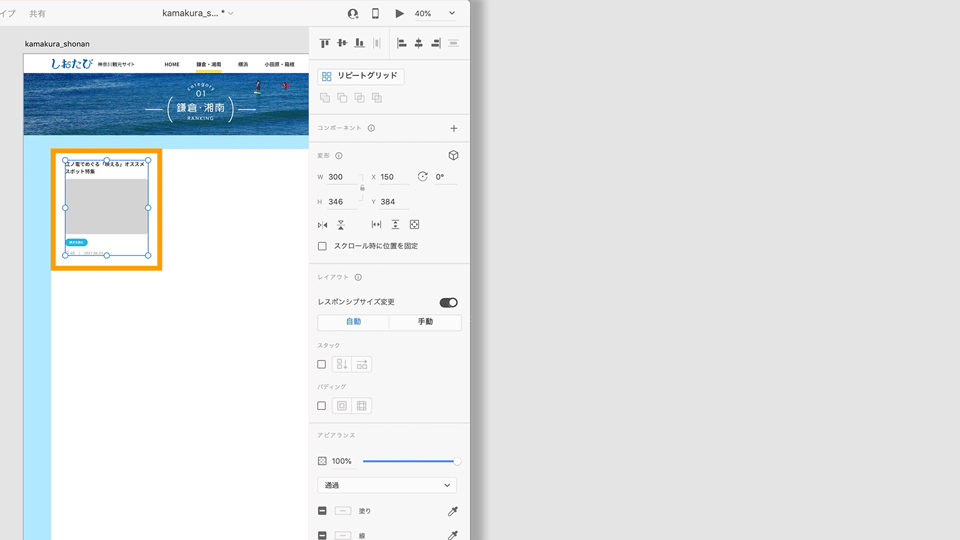The image size is (960, 540).
Task: Distribute selection horizontally
Action: (x=377, y=43)
